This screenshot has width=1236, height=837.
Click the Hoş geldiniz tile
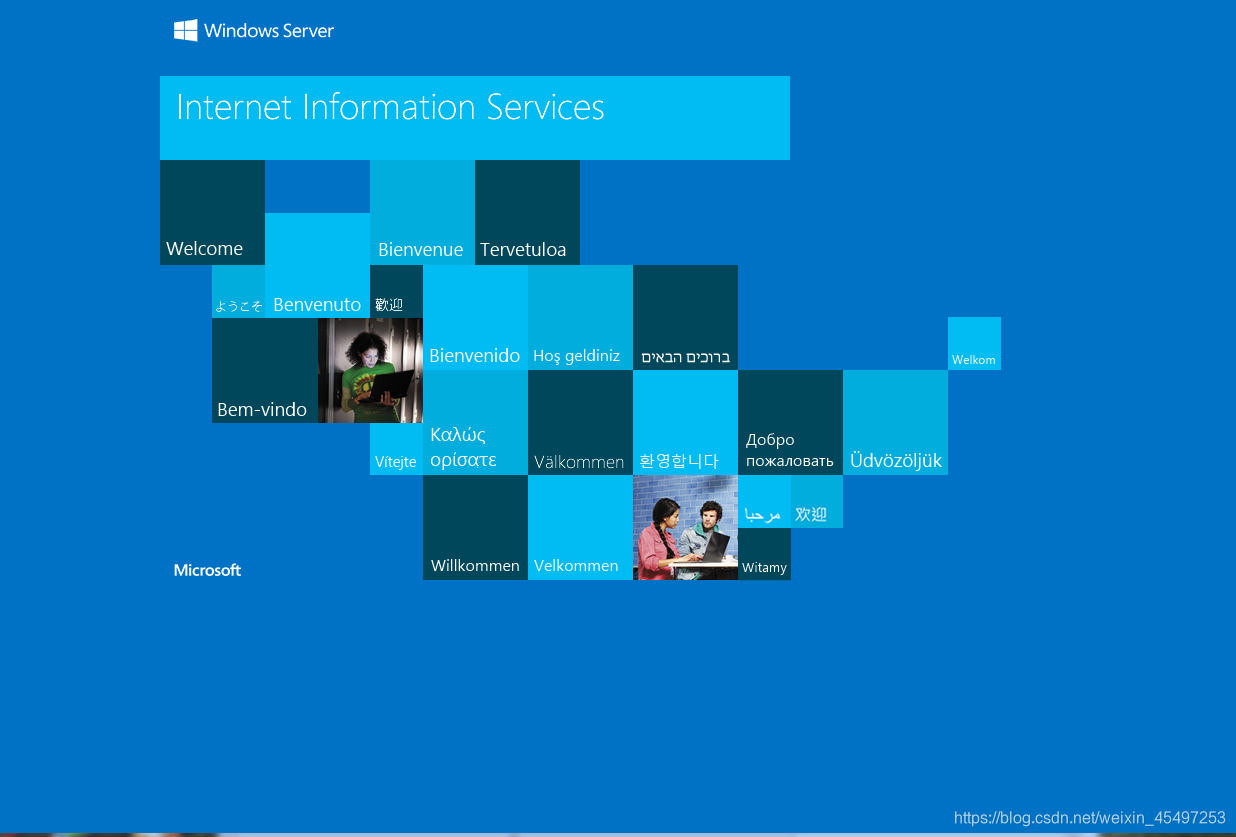[580, 317]
